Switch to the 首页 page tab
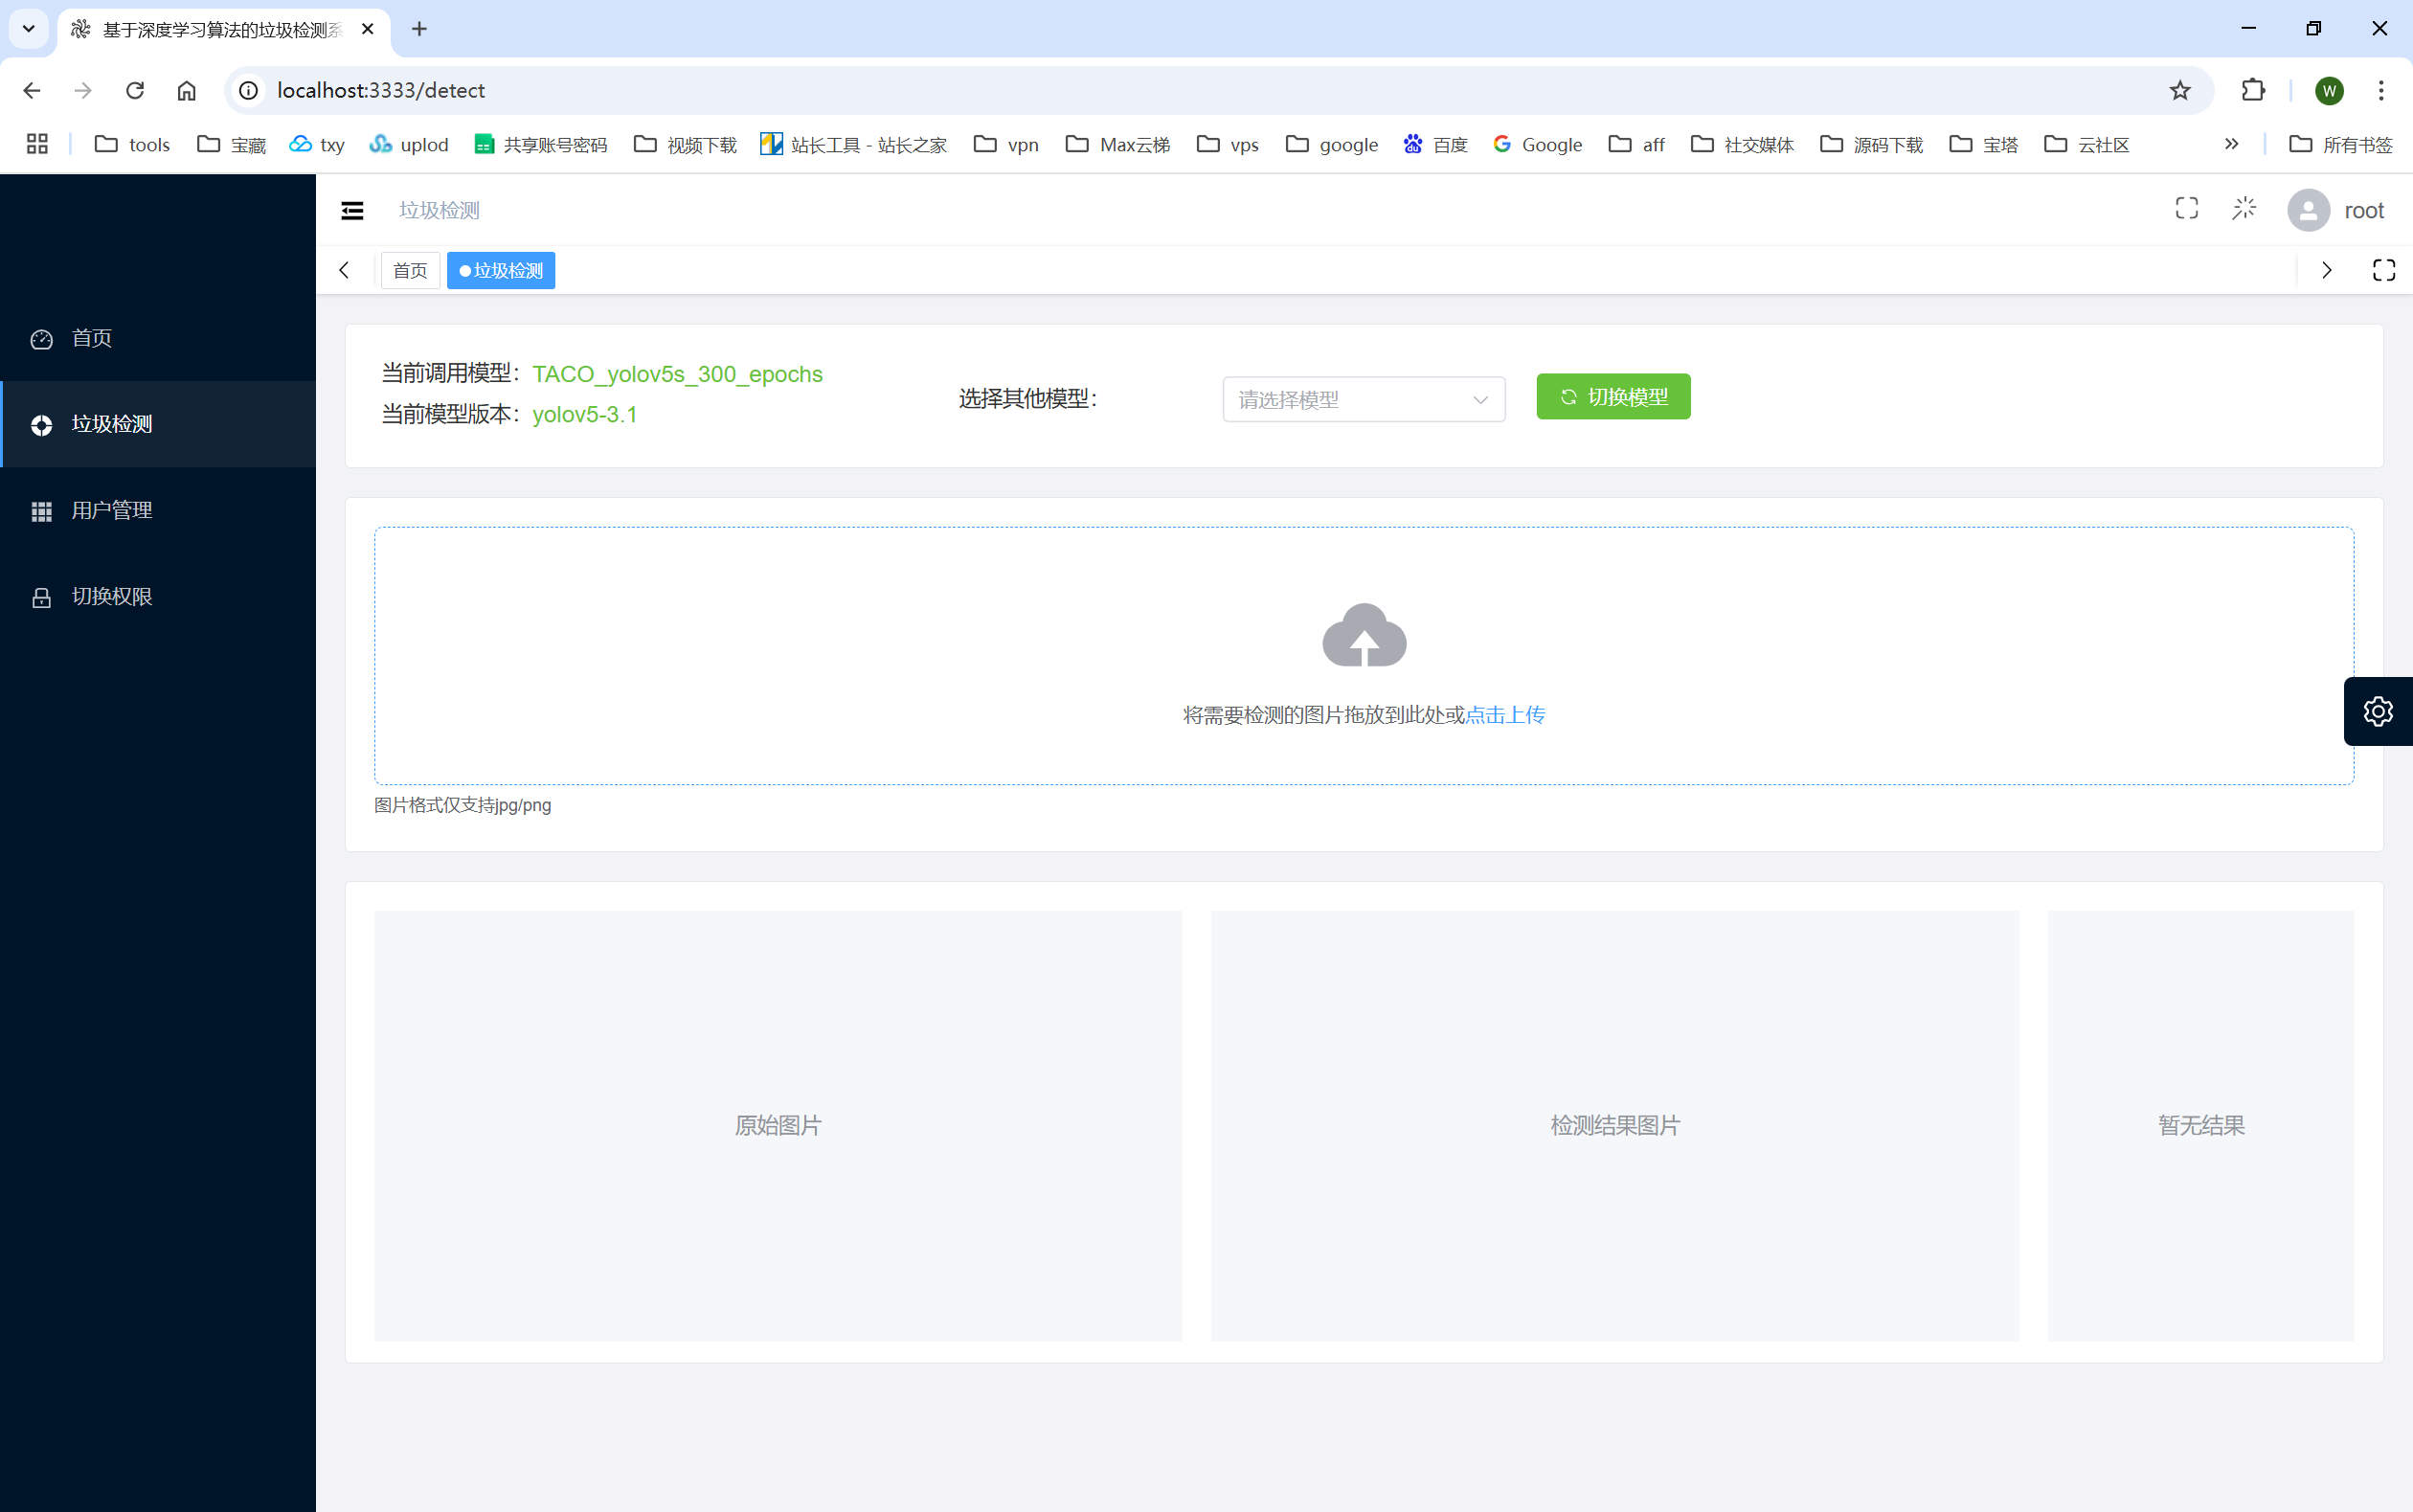Image resolution: width=2413 pixels, height=1512 pixels. click(x=410, y=270)
